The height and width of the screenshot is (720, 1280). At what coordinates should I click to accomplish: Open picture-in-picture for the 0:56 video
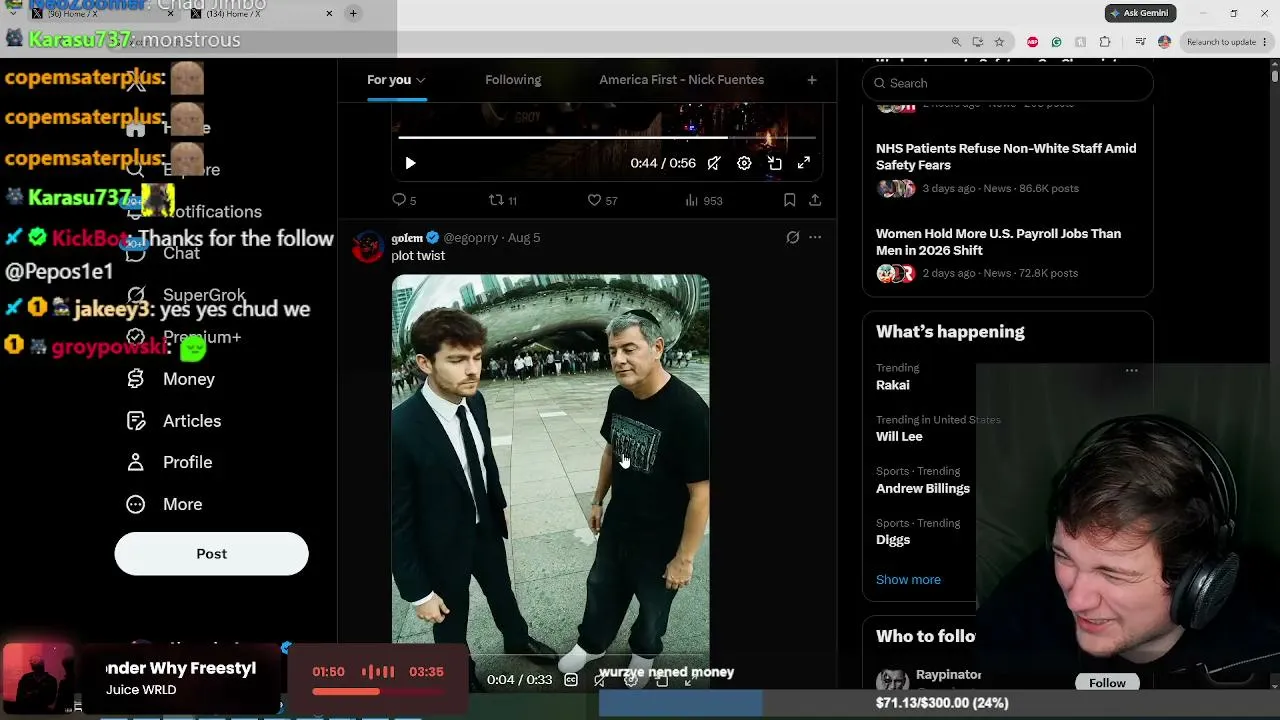(x=774, y=163)
